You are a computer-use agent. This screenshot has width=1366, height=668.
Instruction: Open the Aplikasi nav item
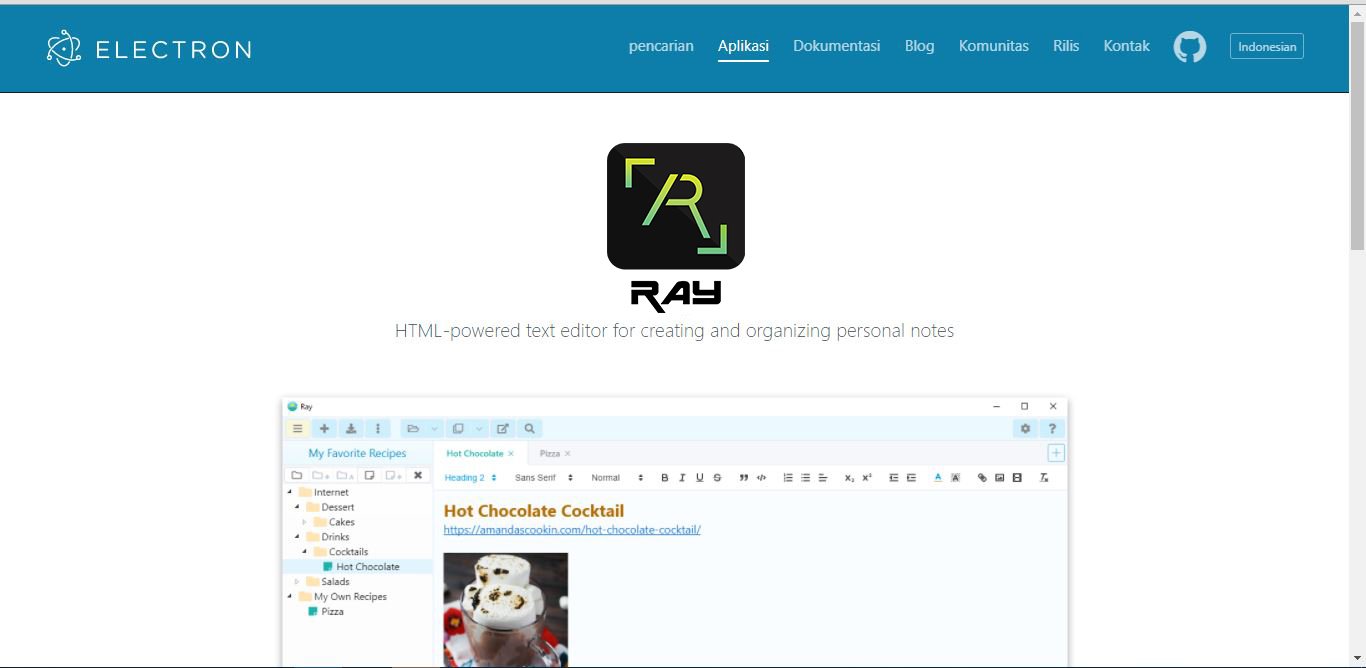[743, 46]
